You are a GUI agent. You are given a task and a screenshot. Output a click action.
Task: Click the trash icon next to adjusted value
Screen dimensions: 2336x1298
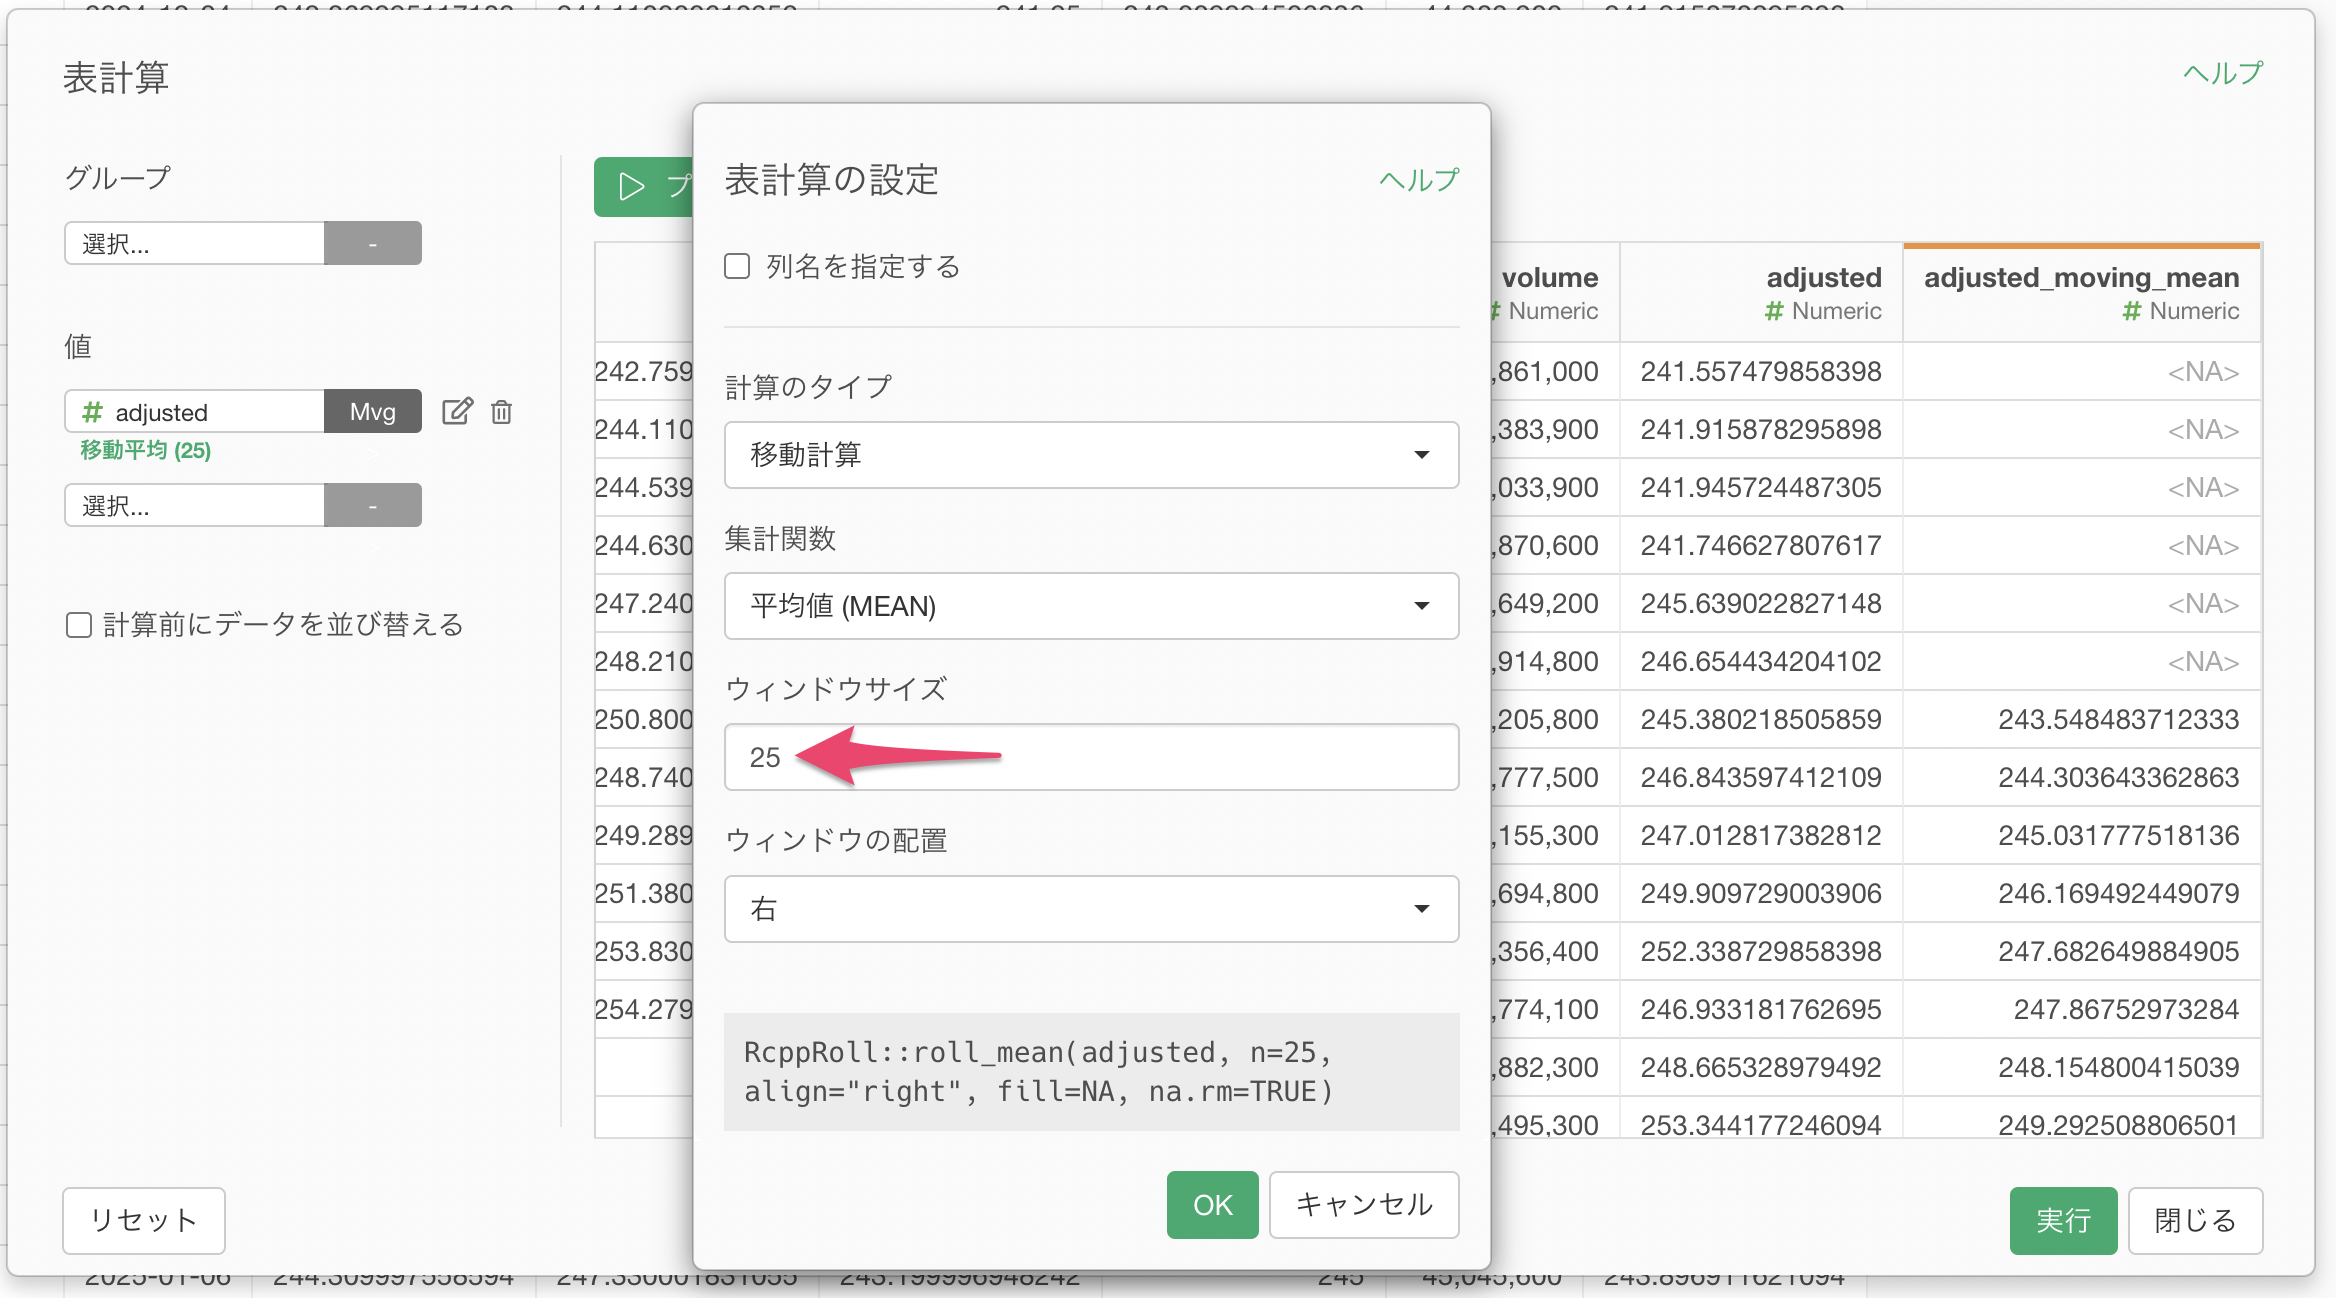[502, 411]
